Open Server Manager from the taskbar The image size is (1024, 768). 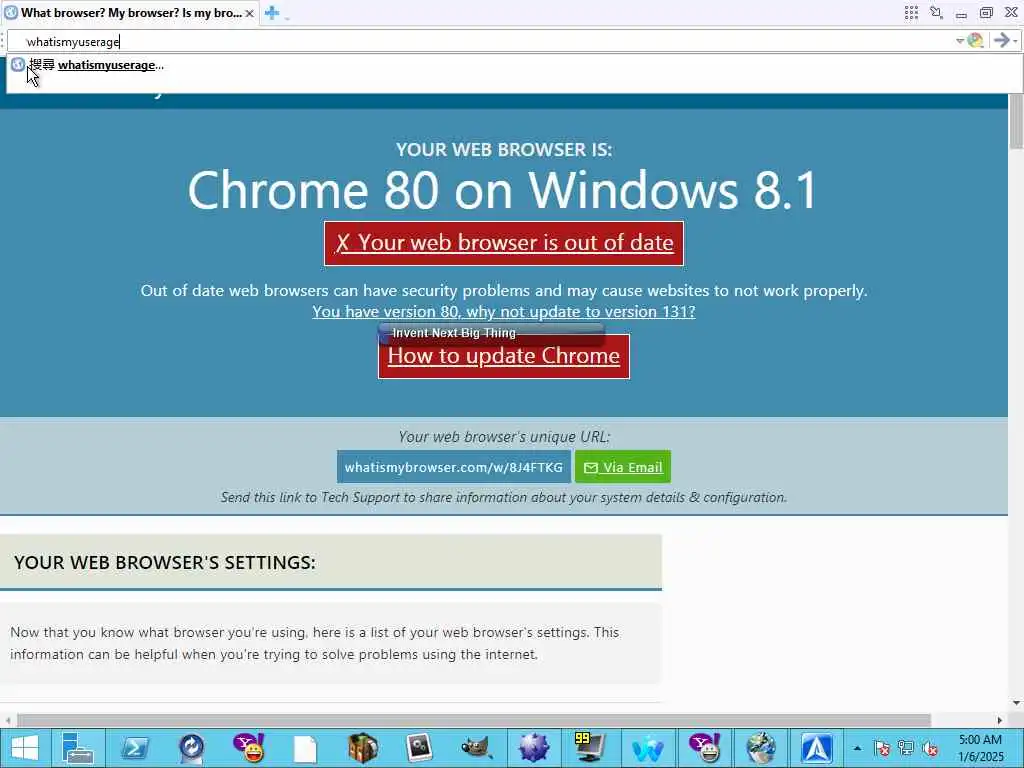pos(78,748)
